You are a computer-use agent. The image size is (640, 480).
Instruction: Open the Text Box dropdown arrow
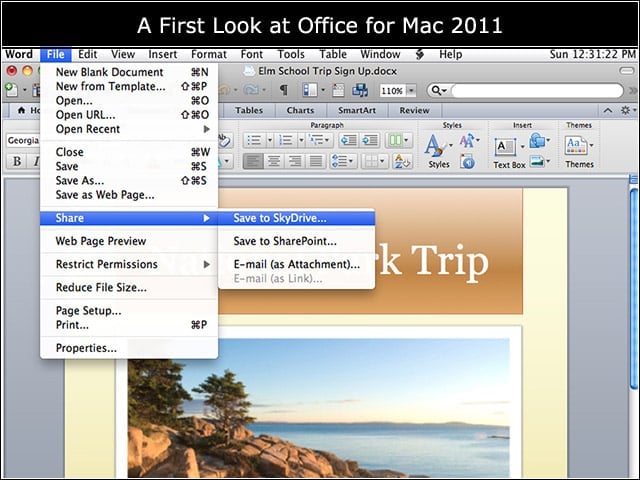(x=522, y=147)
